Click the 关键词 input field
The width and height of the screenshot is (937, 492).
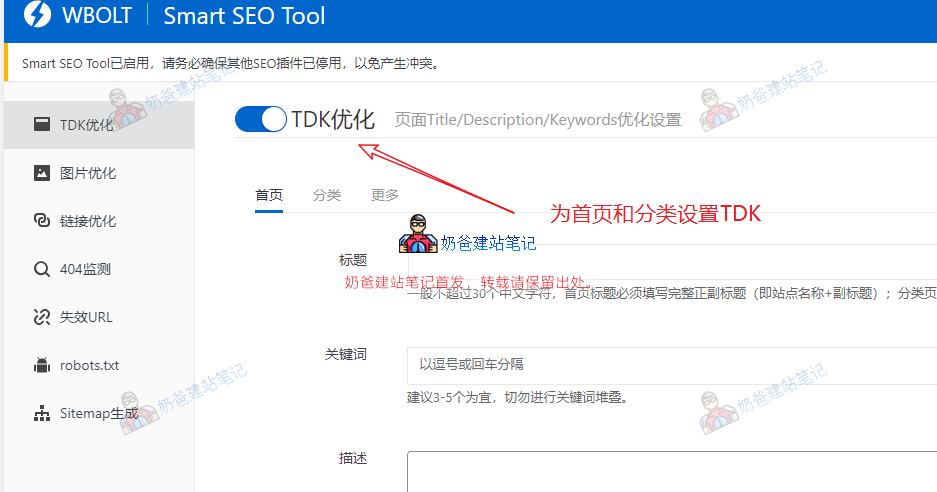point(670,365)
